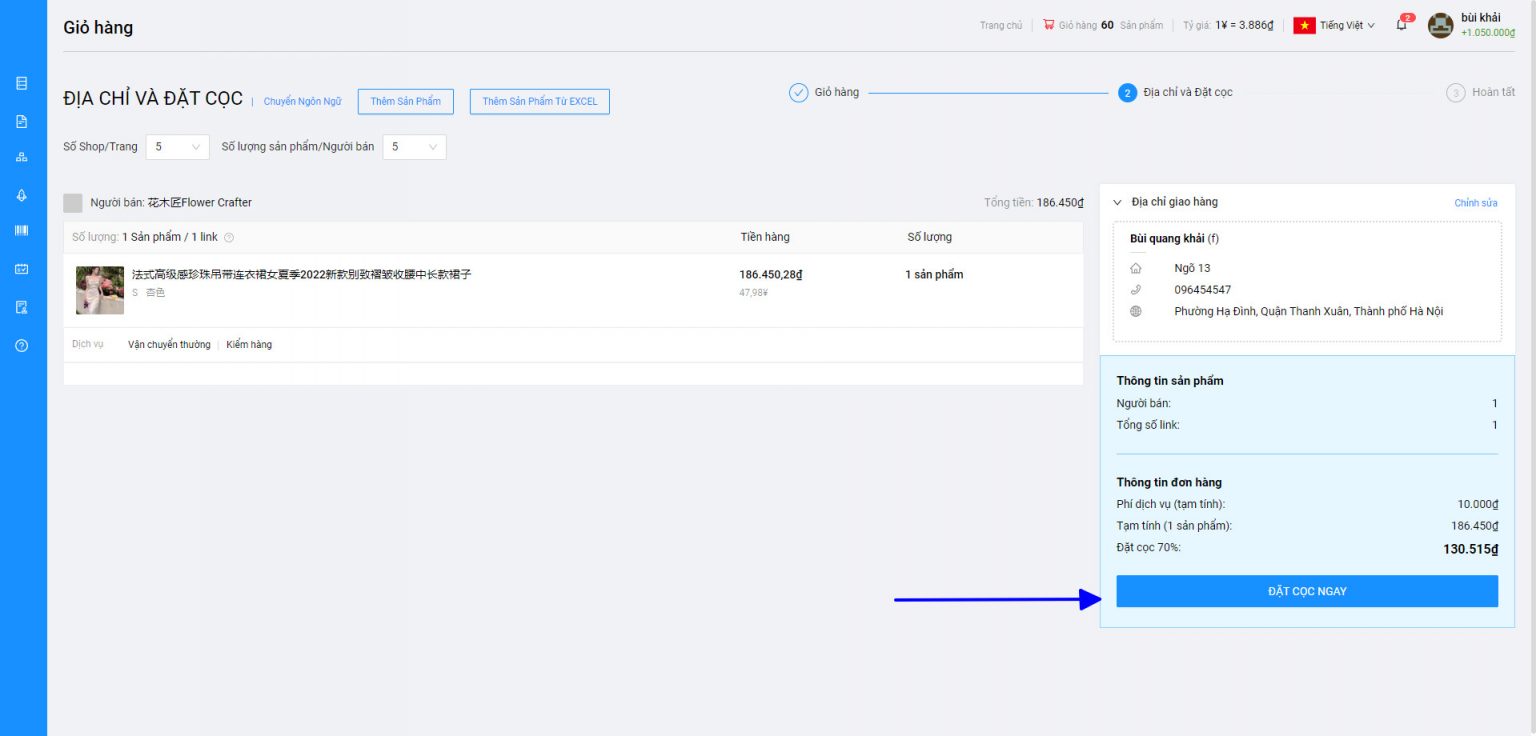Open the receipt document icon in sidebar
The height and width of the screenshot is (736, 1536).
[22, 307]
